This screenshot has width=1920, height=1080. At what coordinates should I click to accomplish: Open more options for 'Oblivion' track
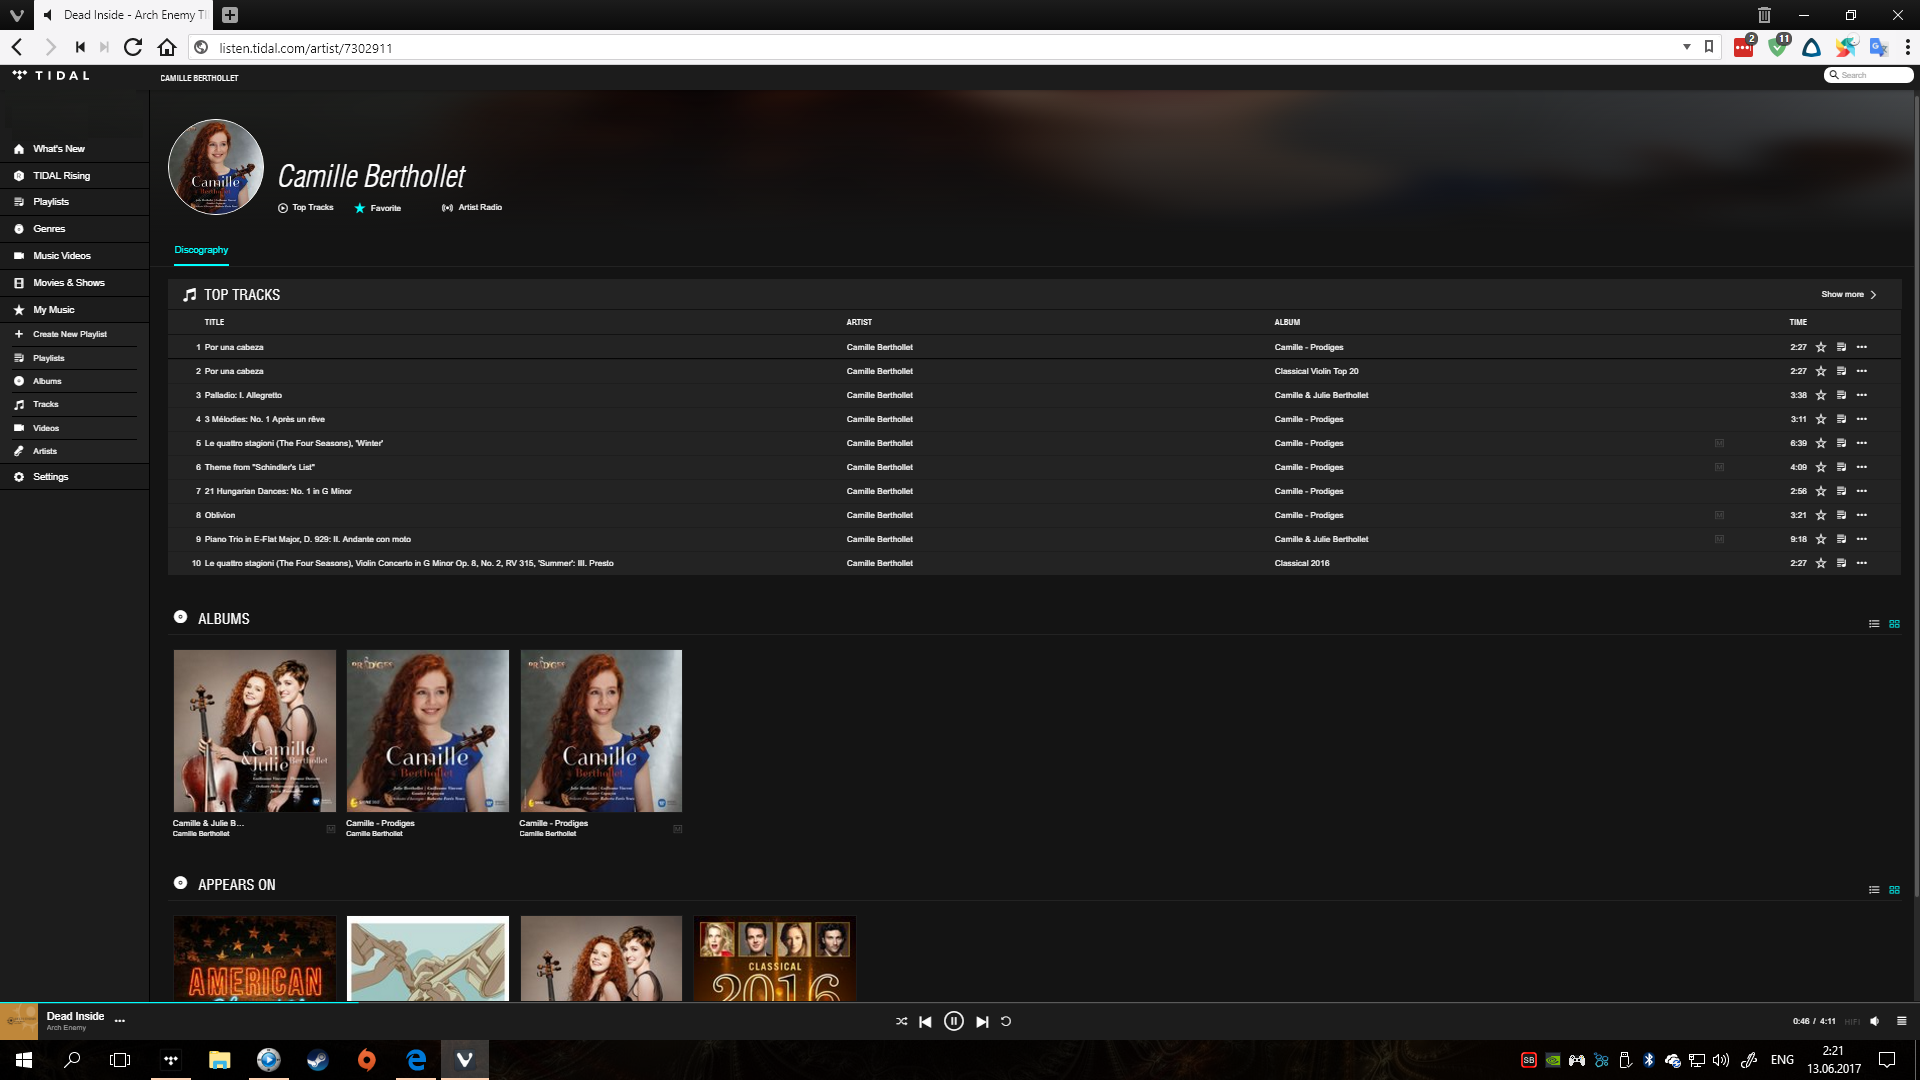point(1862,515)
